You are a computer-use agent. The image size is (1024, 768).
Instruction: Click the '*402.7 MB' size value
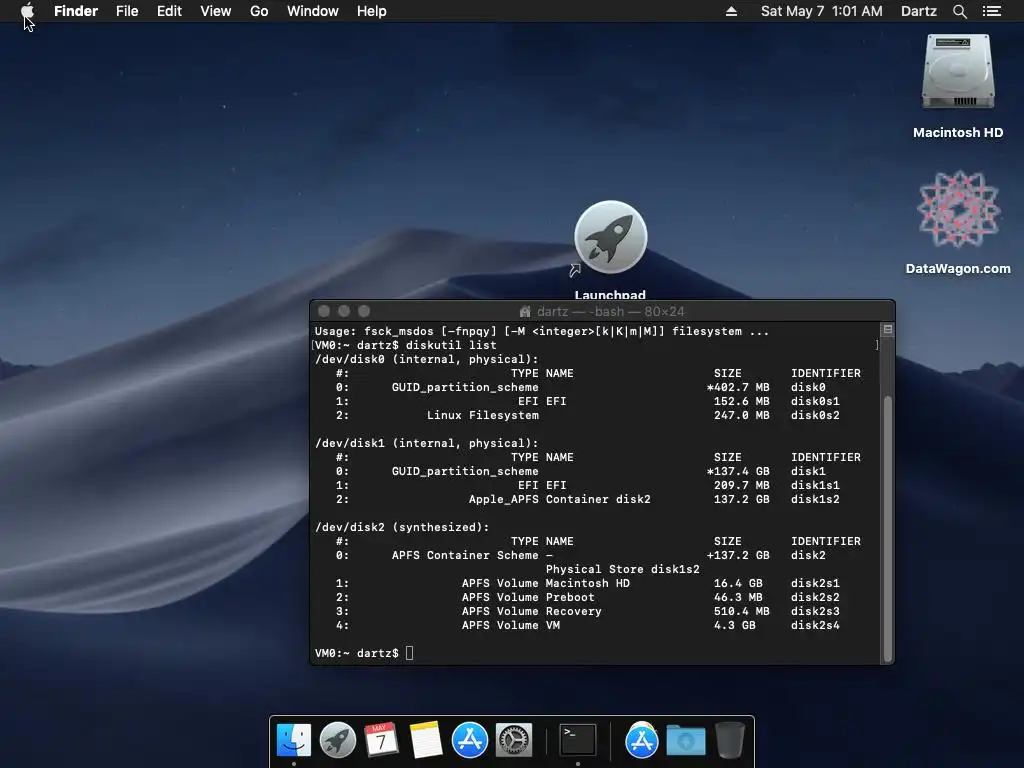click(738, 387)
